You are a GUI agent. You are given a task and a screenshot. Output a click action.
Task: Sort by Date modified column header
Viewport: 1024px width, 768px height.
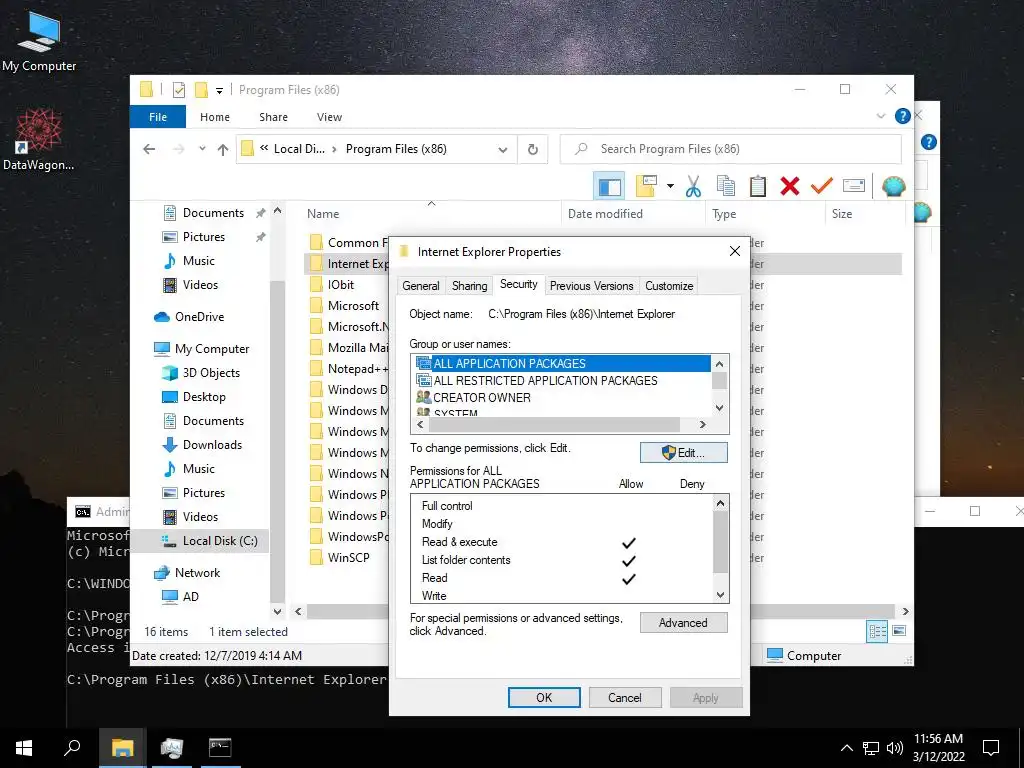633,214
